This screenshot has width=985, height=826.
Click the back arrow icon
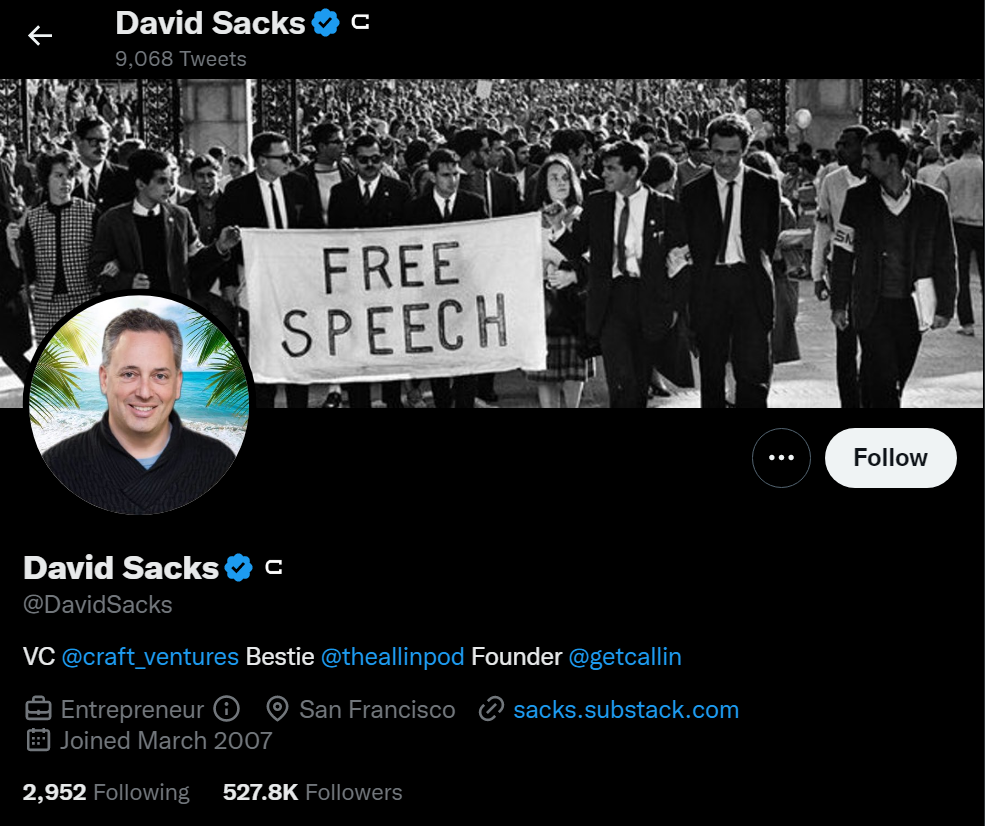coord(40,36)
